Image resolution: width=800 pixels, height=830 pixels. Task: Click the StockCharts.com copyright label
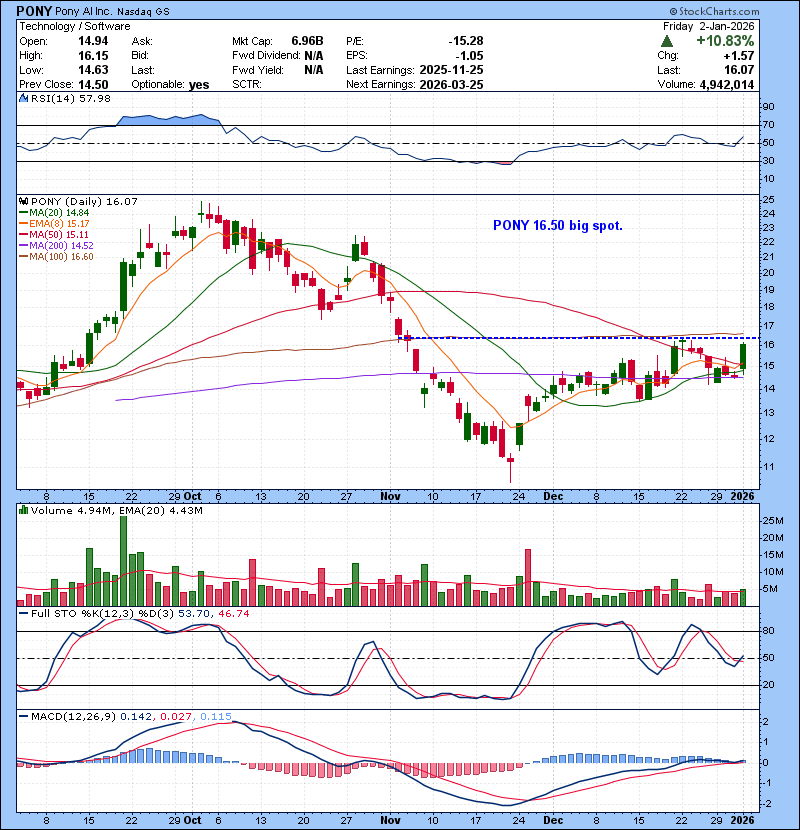click(714, 11)
